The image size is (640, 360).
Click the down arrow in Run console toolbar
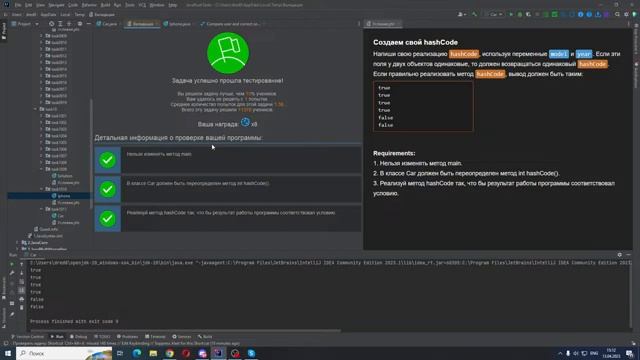(22, 273)
